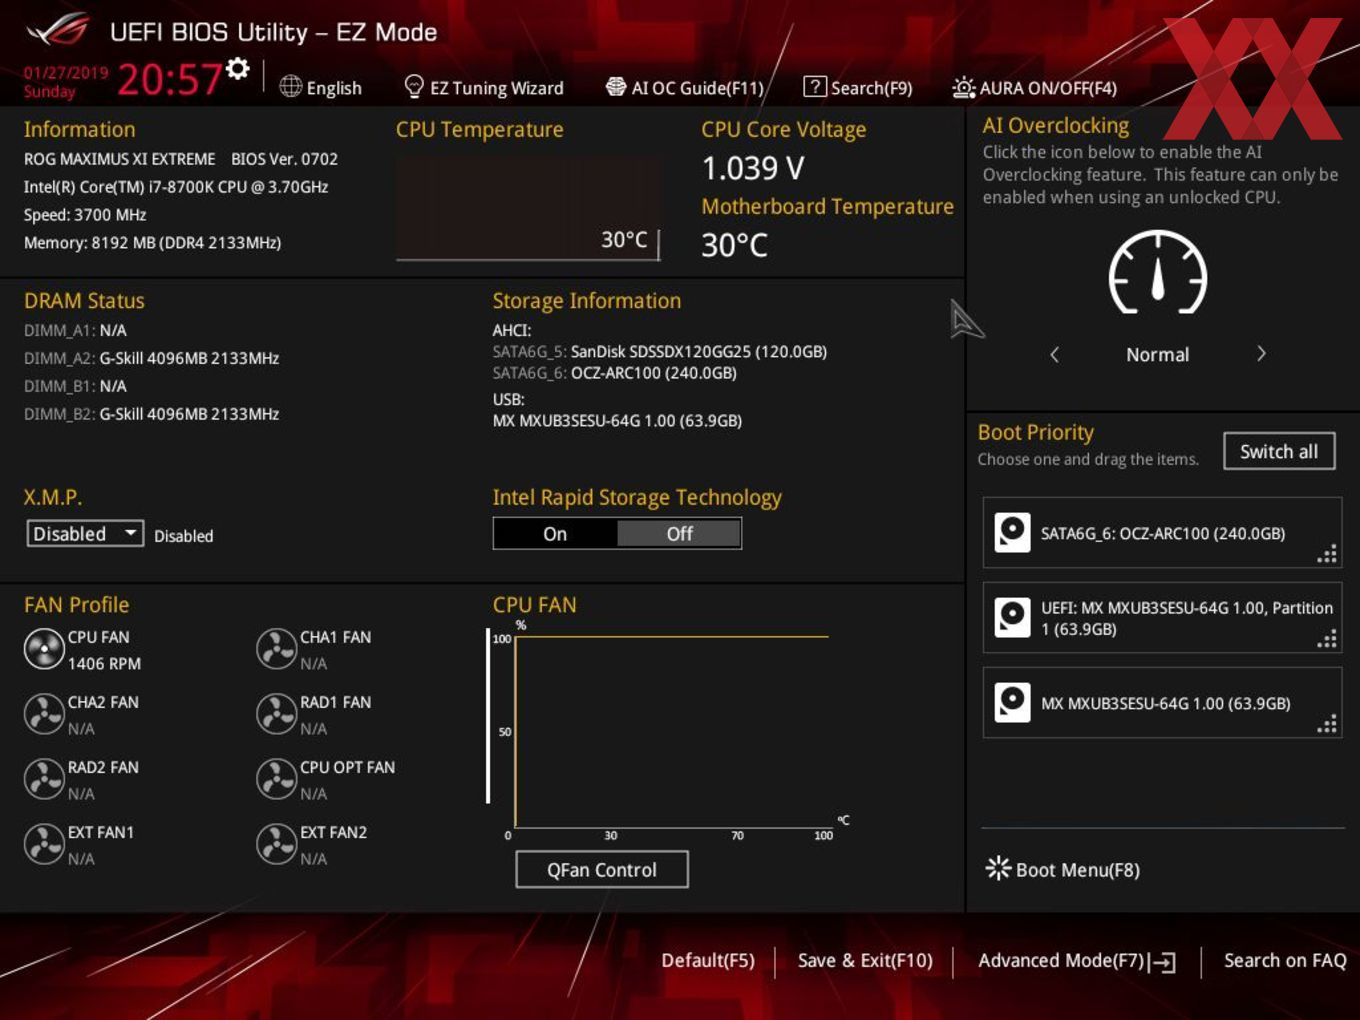Go to next AI Overclocking mode arrow
Screen dimensions: 1360x1020
coord(1261,354)
